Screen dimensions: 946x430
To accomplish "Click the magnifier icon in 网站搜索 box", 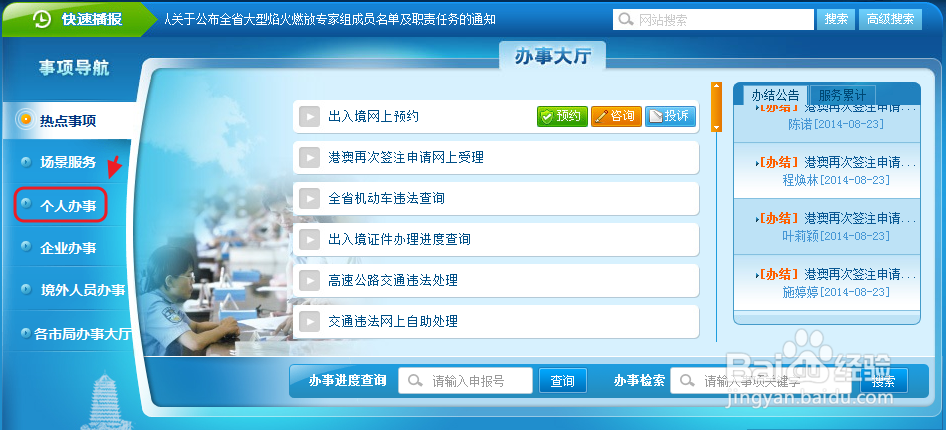I will (626, 20).
